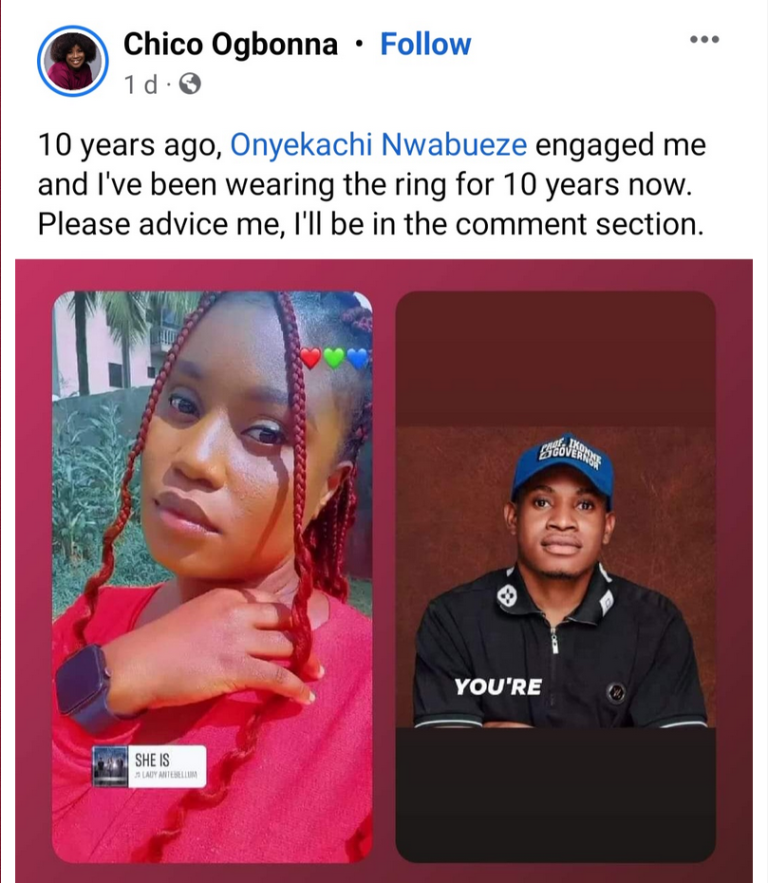Open the tagged Onyekachi Nwabueze profile link
Screen dimensions: 768x883
pyautogui.click(x=378, y=145)
